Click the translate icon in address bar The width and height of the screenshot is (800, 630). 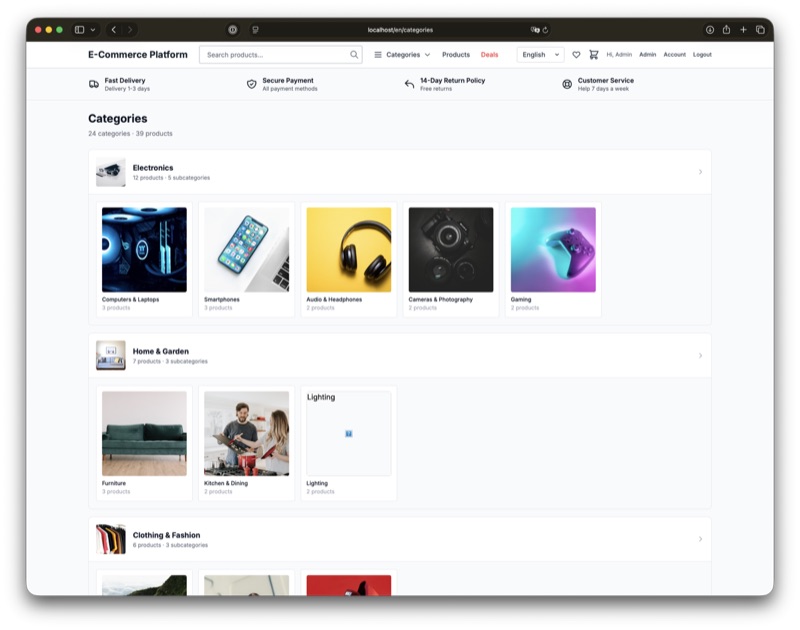coord(535,30)
